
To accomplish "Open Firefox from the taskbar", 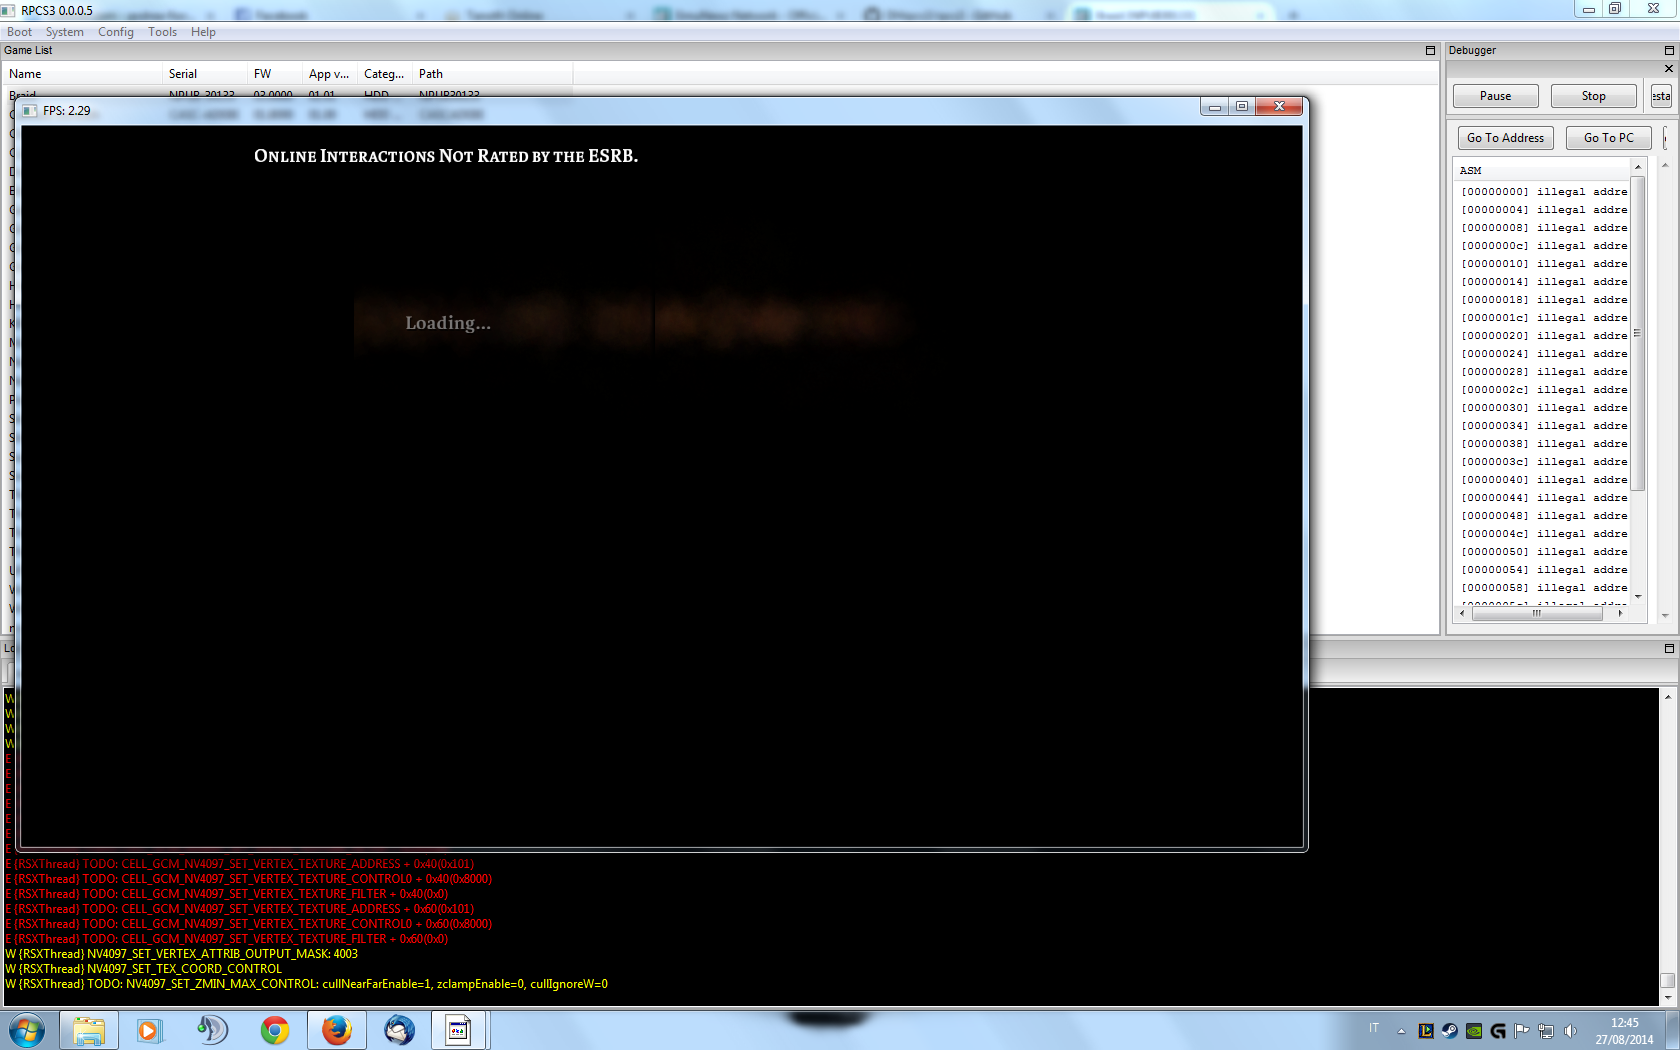I will pos(336,1029).
